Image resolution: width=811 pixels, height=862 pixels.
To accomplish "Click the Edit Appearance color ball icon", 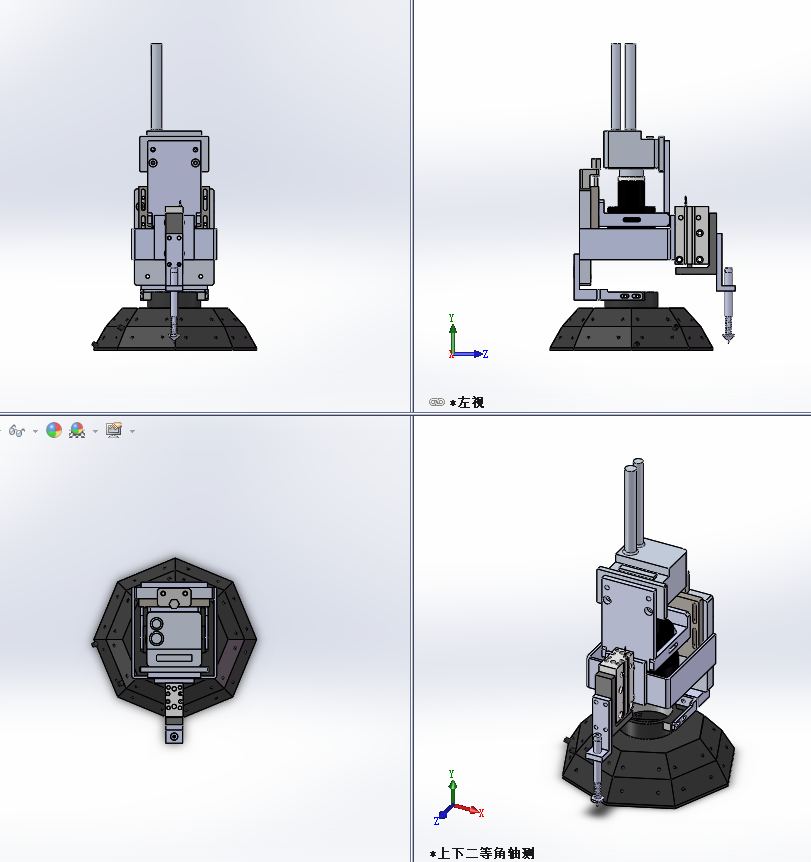I will [x=54, y=430].
